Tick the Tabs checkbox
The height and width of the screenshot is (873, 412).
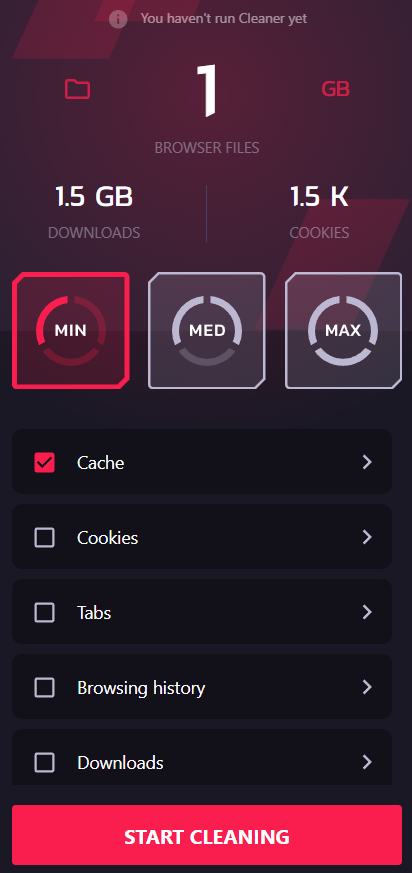pos(45,613)
